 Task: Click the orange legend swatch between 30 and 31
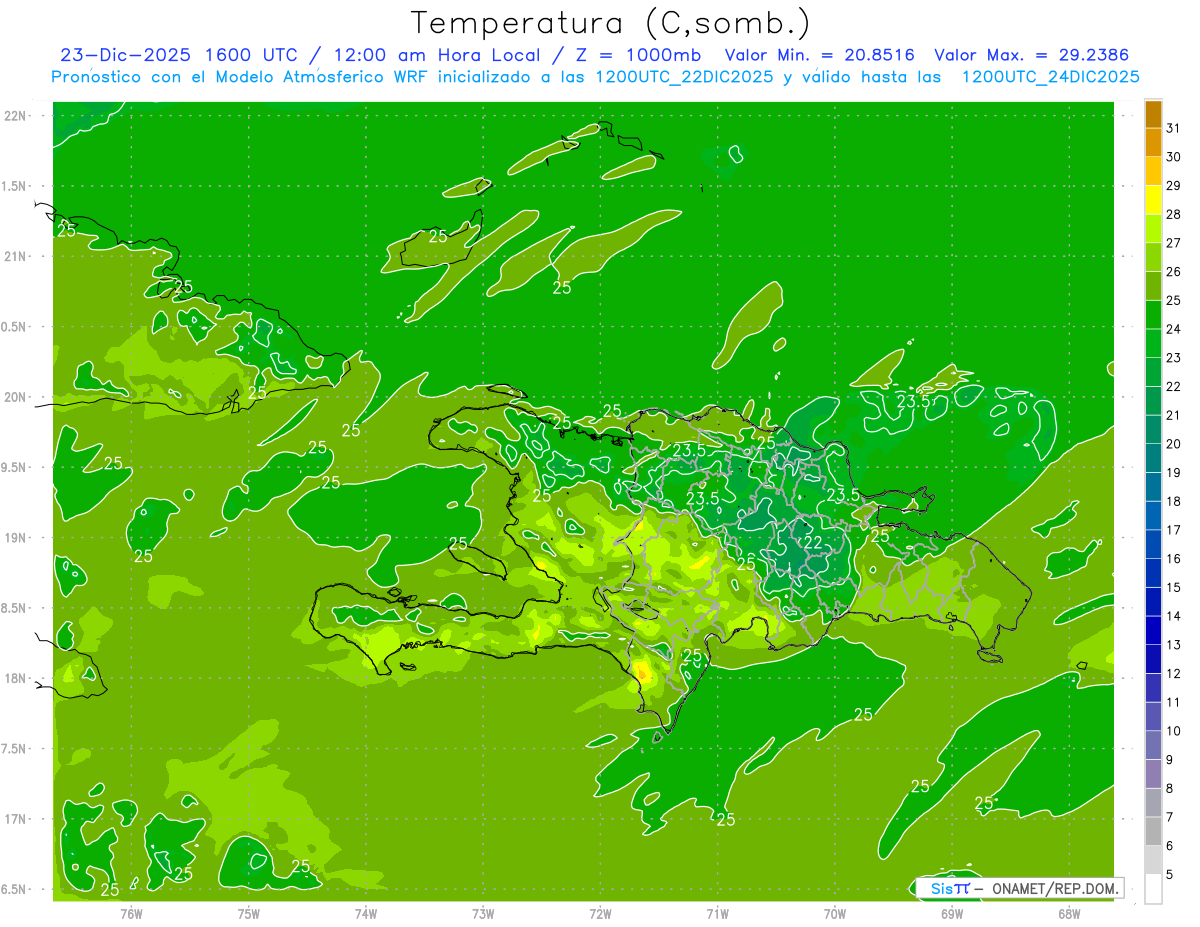coord(1153,142)
